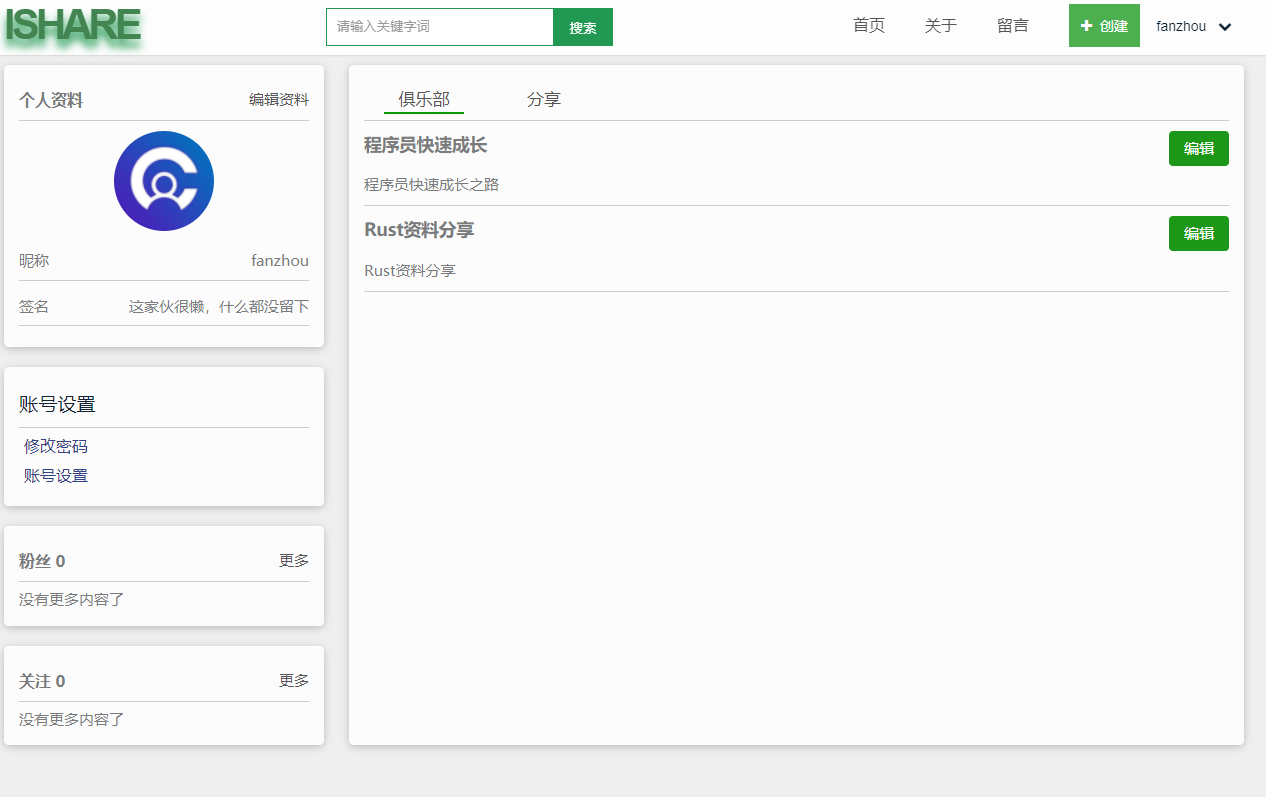Switch to the 俱乐部 tab
This screenshot has height=808, width=1266.
pos(424,100)
